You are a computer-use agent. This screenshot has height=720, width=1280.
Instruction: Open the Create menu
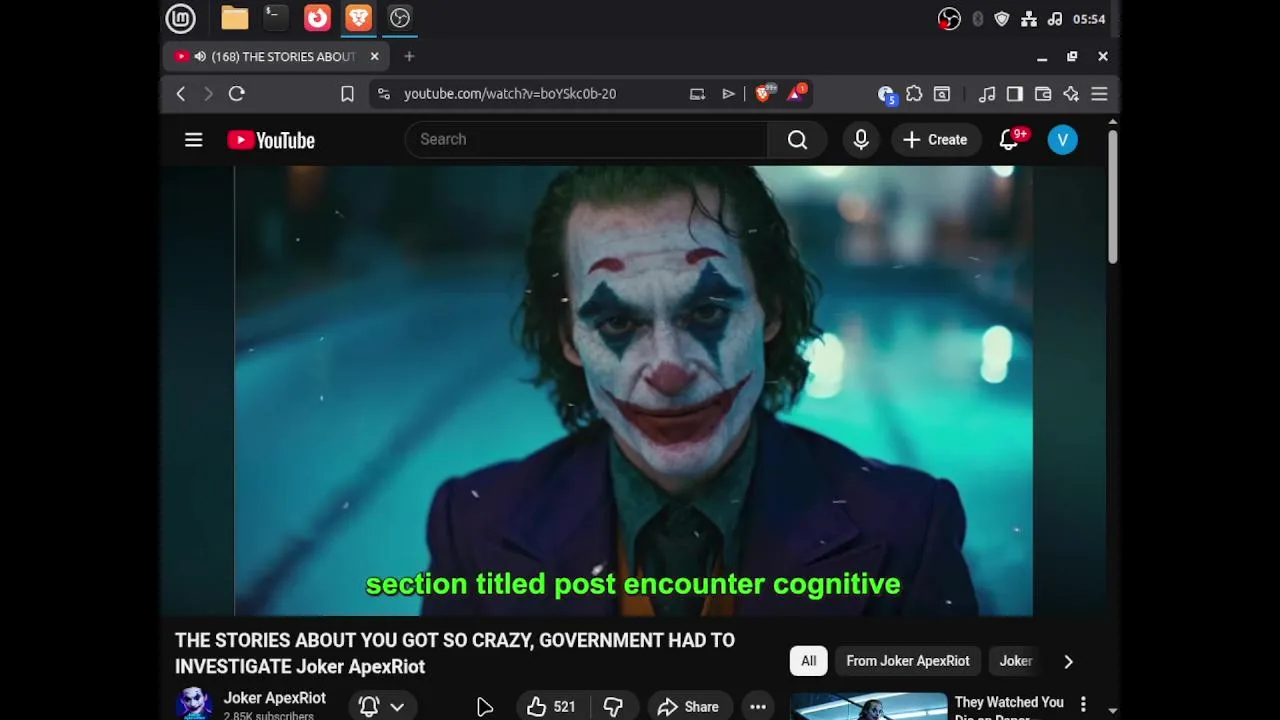[x=935, y=140]
